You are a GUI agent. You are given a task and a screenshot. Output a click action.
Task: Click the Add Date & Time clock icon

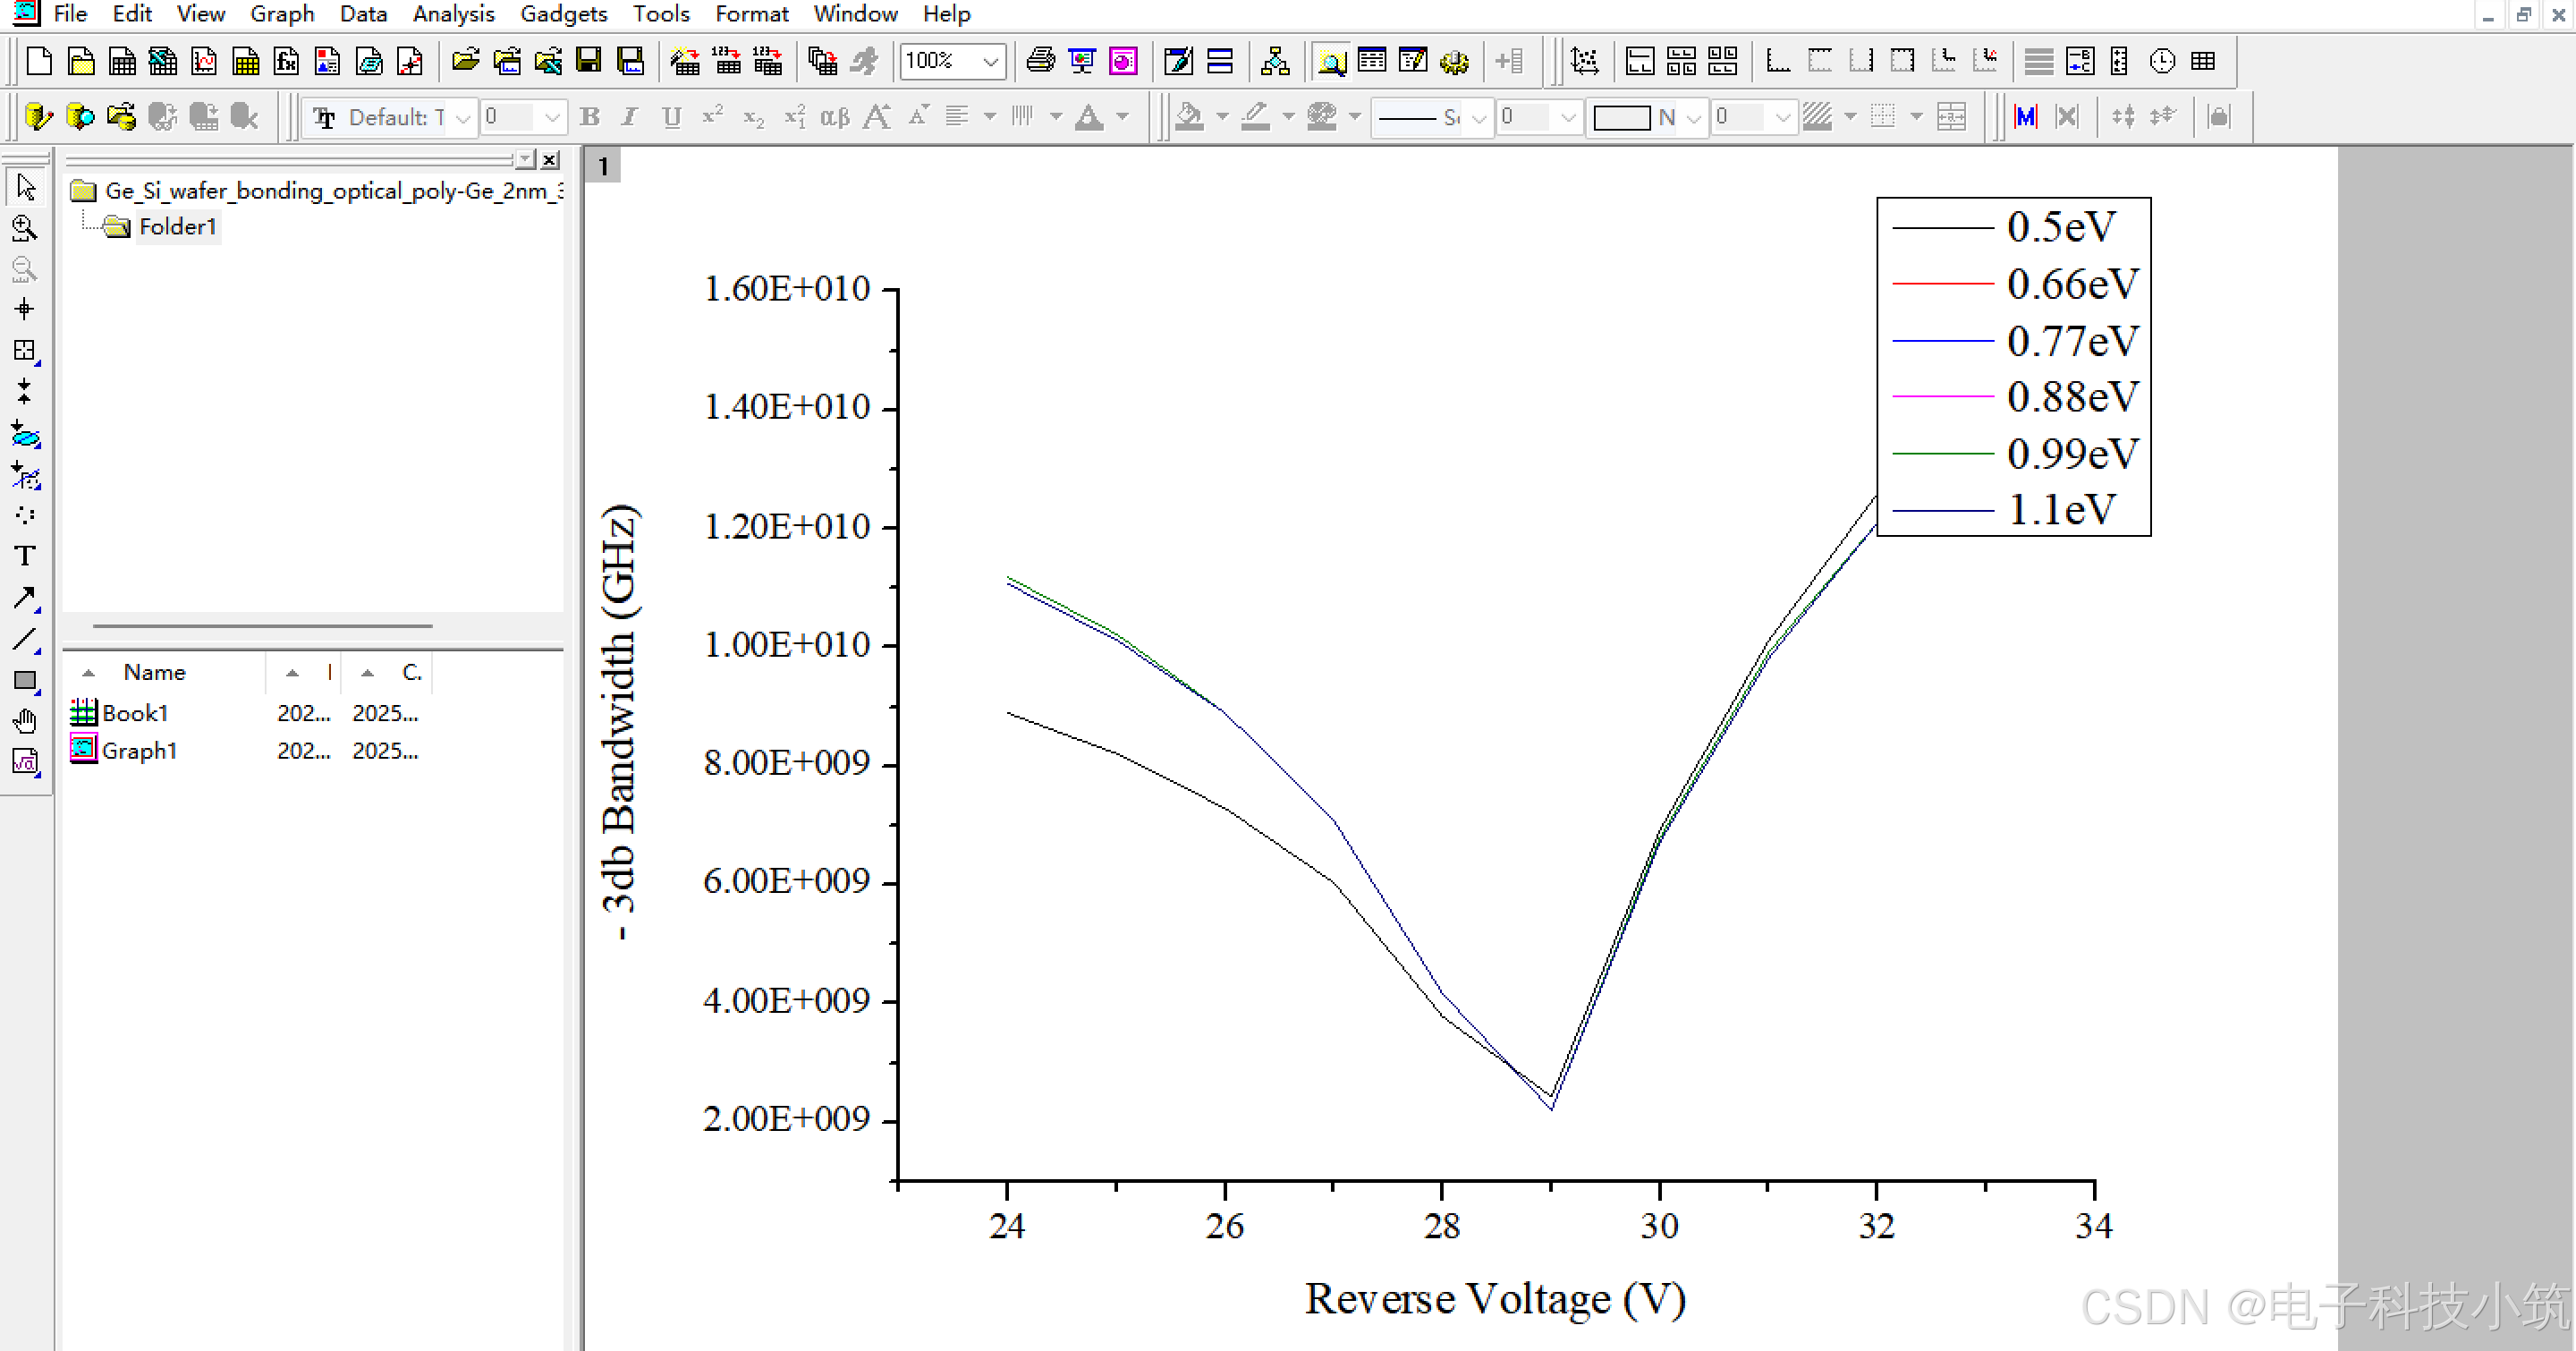tap(2161, 61)
